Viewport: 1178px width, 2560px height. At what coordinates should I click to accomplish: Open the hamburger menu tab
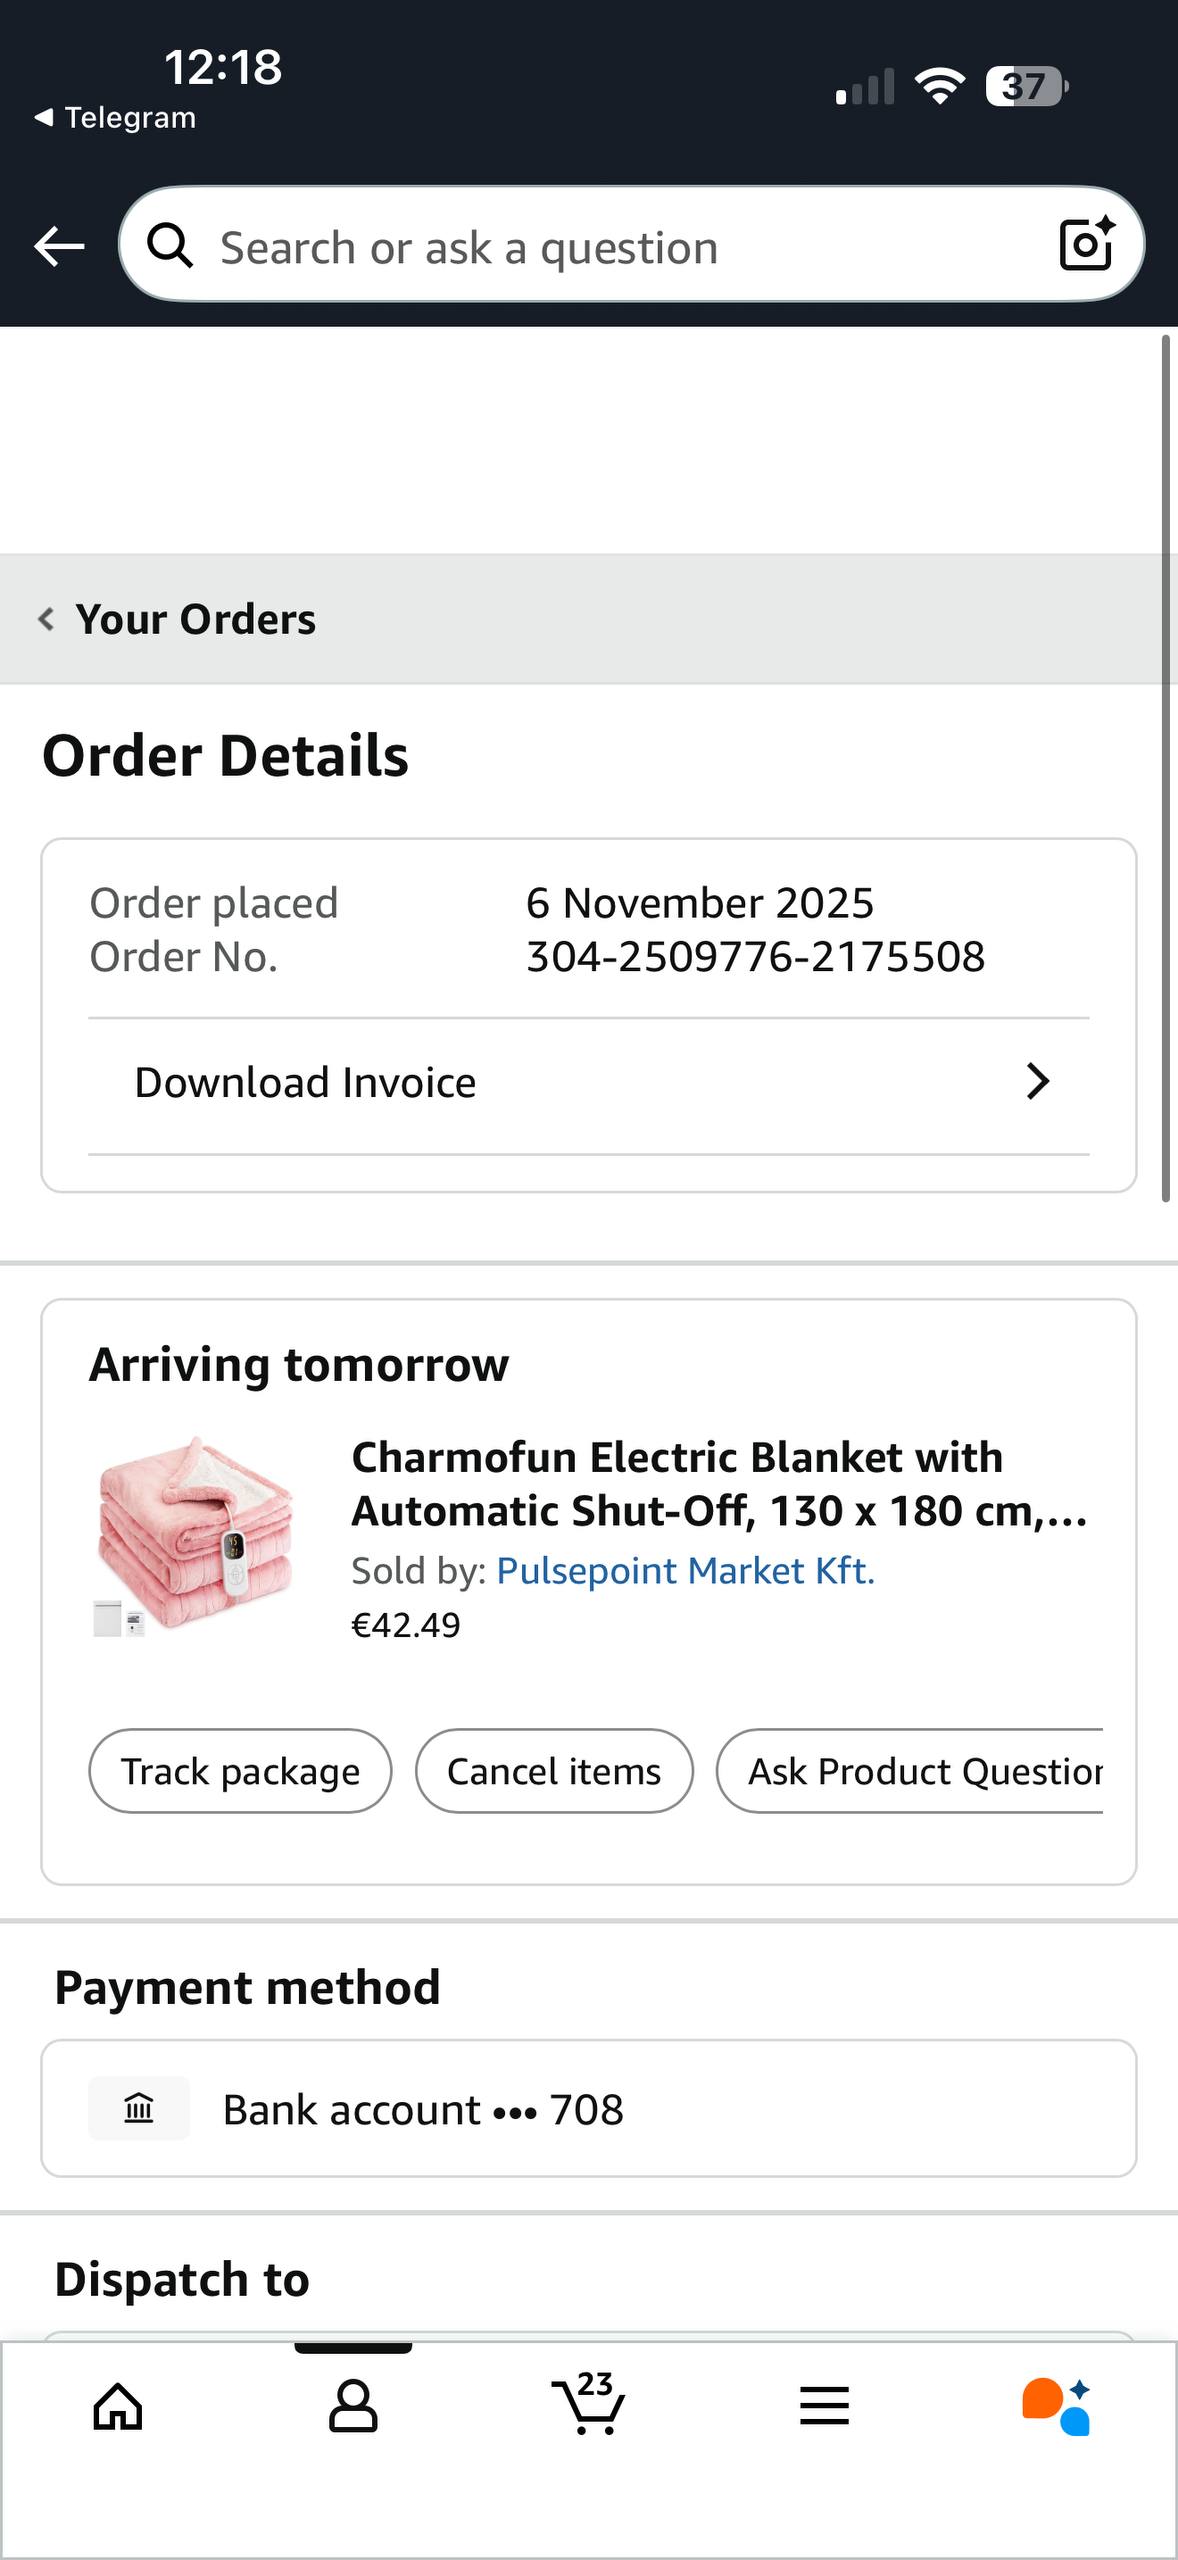824,2406
